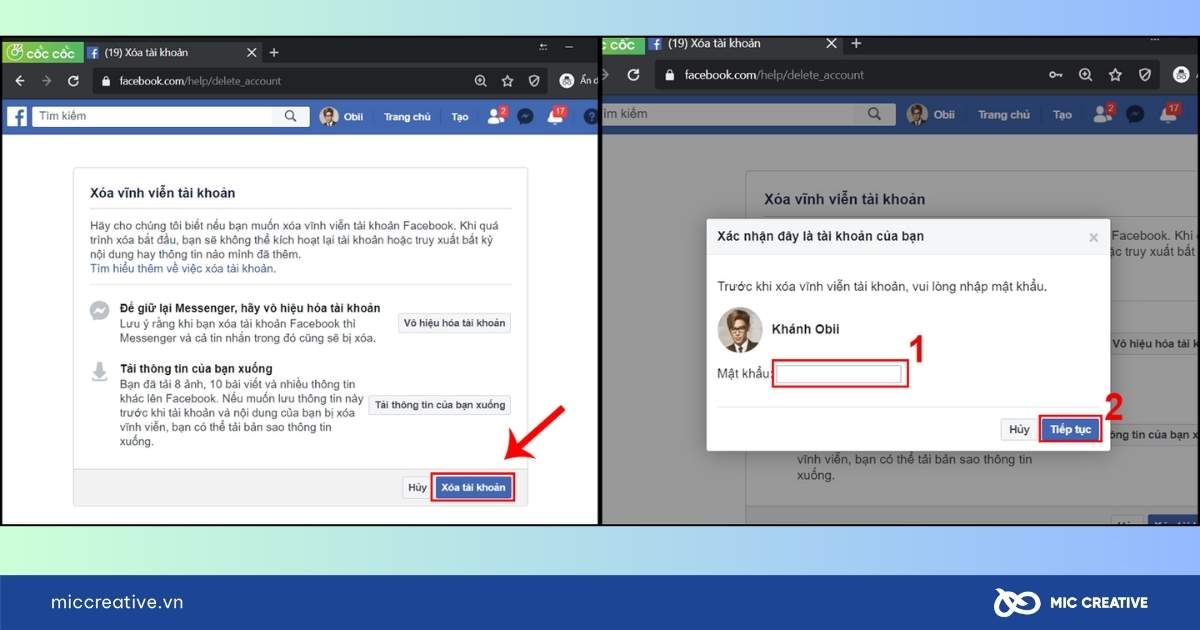Open the incognito profile icon in left window
1200x630 pixels.
(x=567, y=81)
